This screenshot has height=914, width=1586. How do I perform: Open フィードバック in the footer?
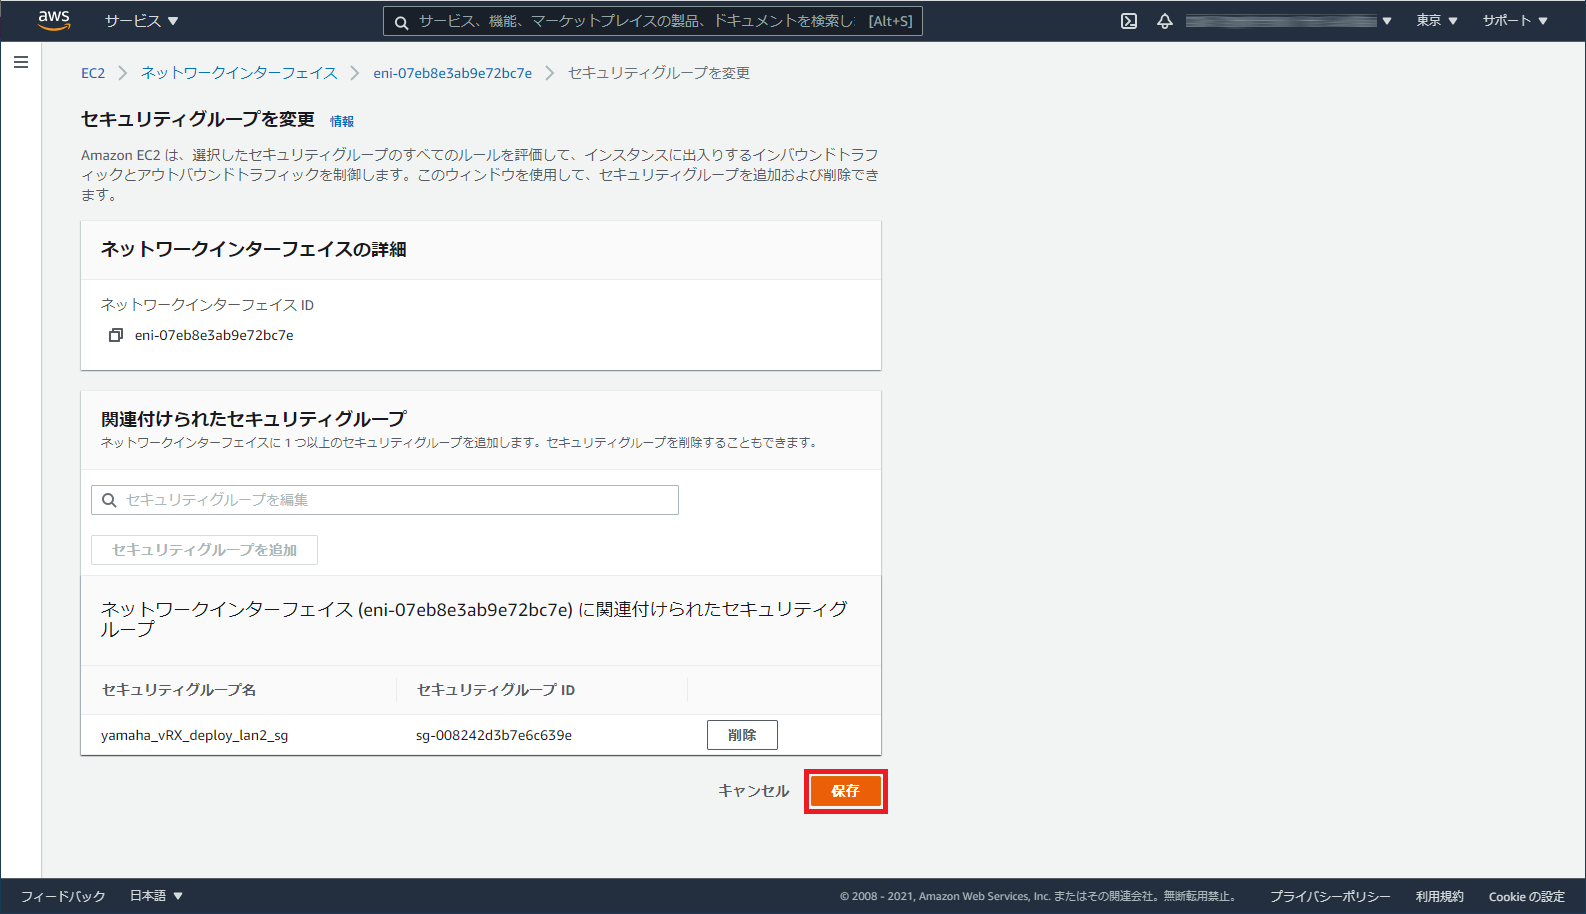coord(63,896)
